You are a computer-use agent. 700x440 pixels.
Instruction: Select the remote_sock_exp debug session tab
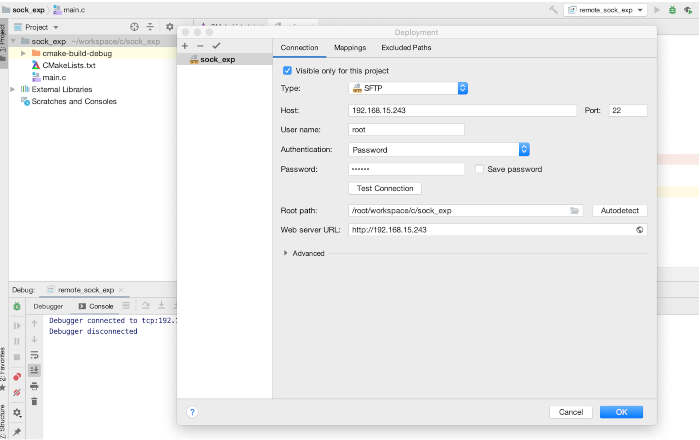86,290
